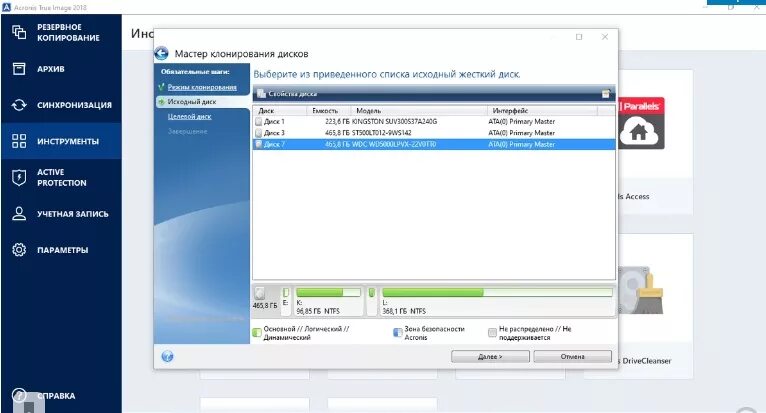Image resolution: width=766 pixels, height=413 pixels.
Task: Click the Acronis logo in title bar
Action: [6, 7]
